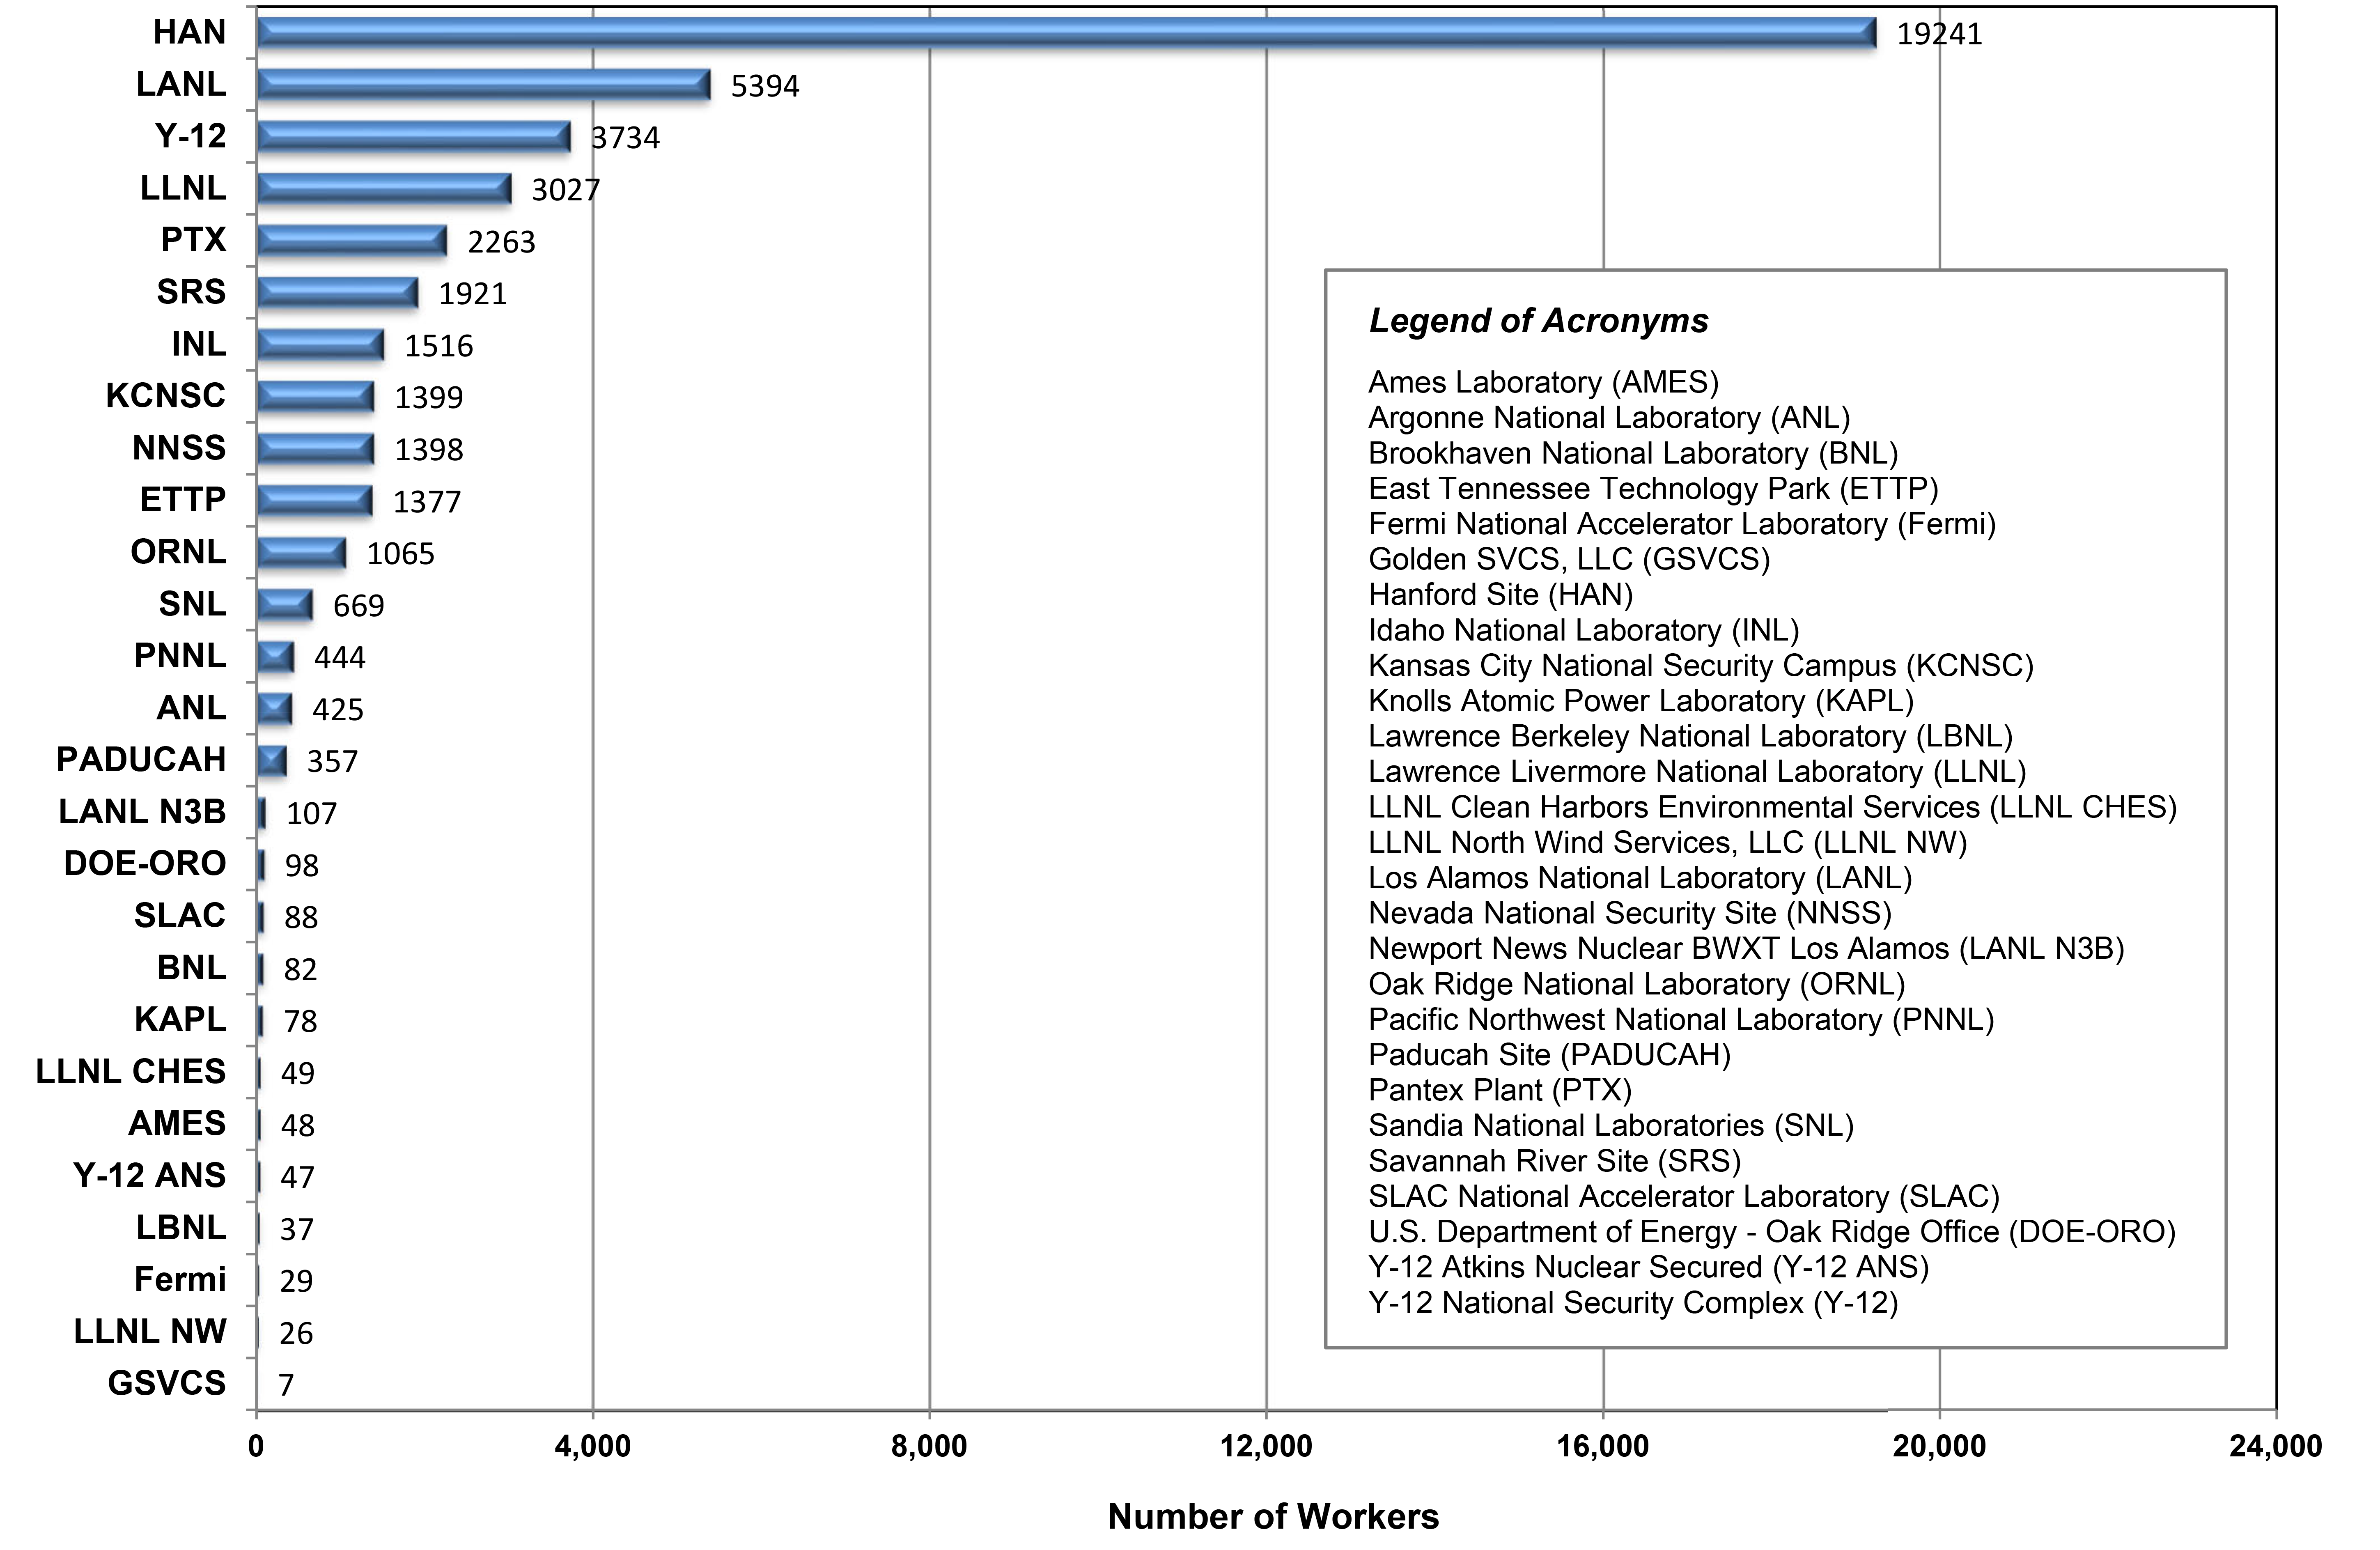Click the LLNL CHES site label
Viewport: 2380px width, 1550px height.
[131, 1072]
